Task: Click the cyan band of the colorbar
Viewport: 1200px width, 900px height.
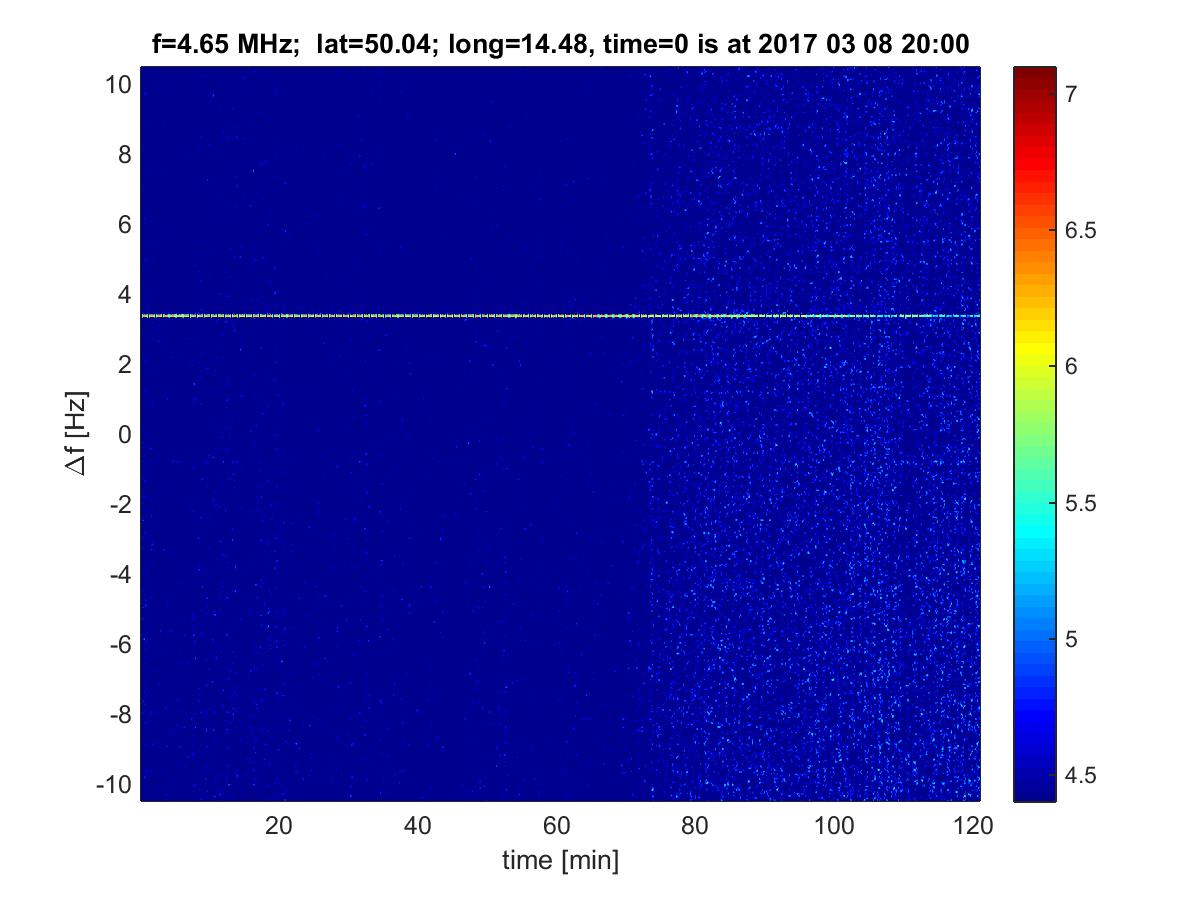Action: click(1033, 530)
